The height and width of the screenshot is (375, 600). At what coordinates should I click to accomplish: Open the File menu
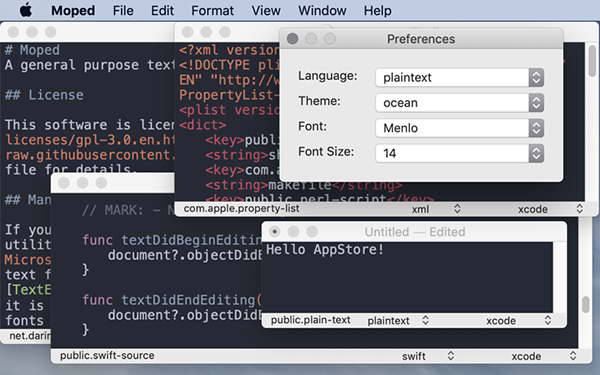click(123, 10)
